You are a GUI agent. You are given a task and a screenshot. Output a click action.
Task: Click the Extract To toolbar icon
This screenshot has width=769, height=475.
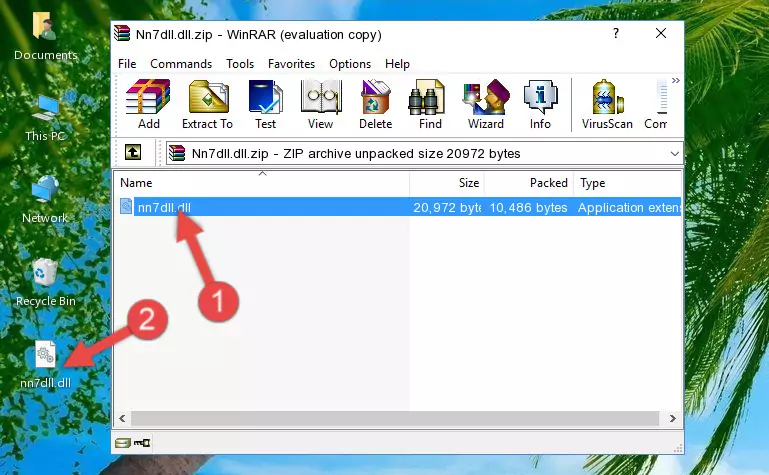coord(207,104)
